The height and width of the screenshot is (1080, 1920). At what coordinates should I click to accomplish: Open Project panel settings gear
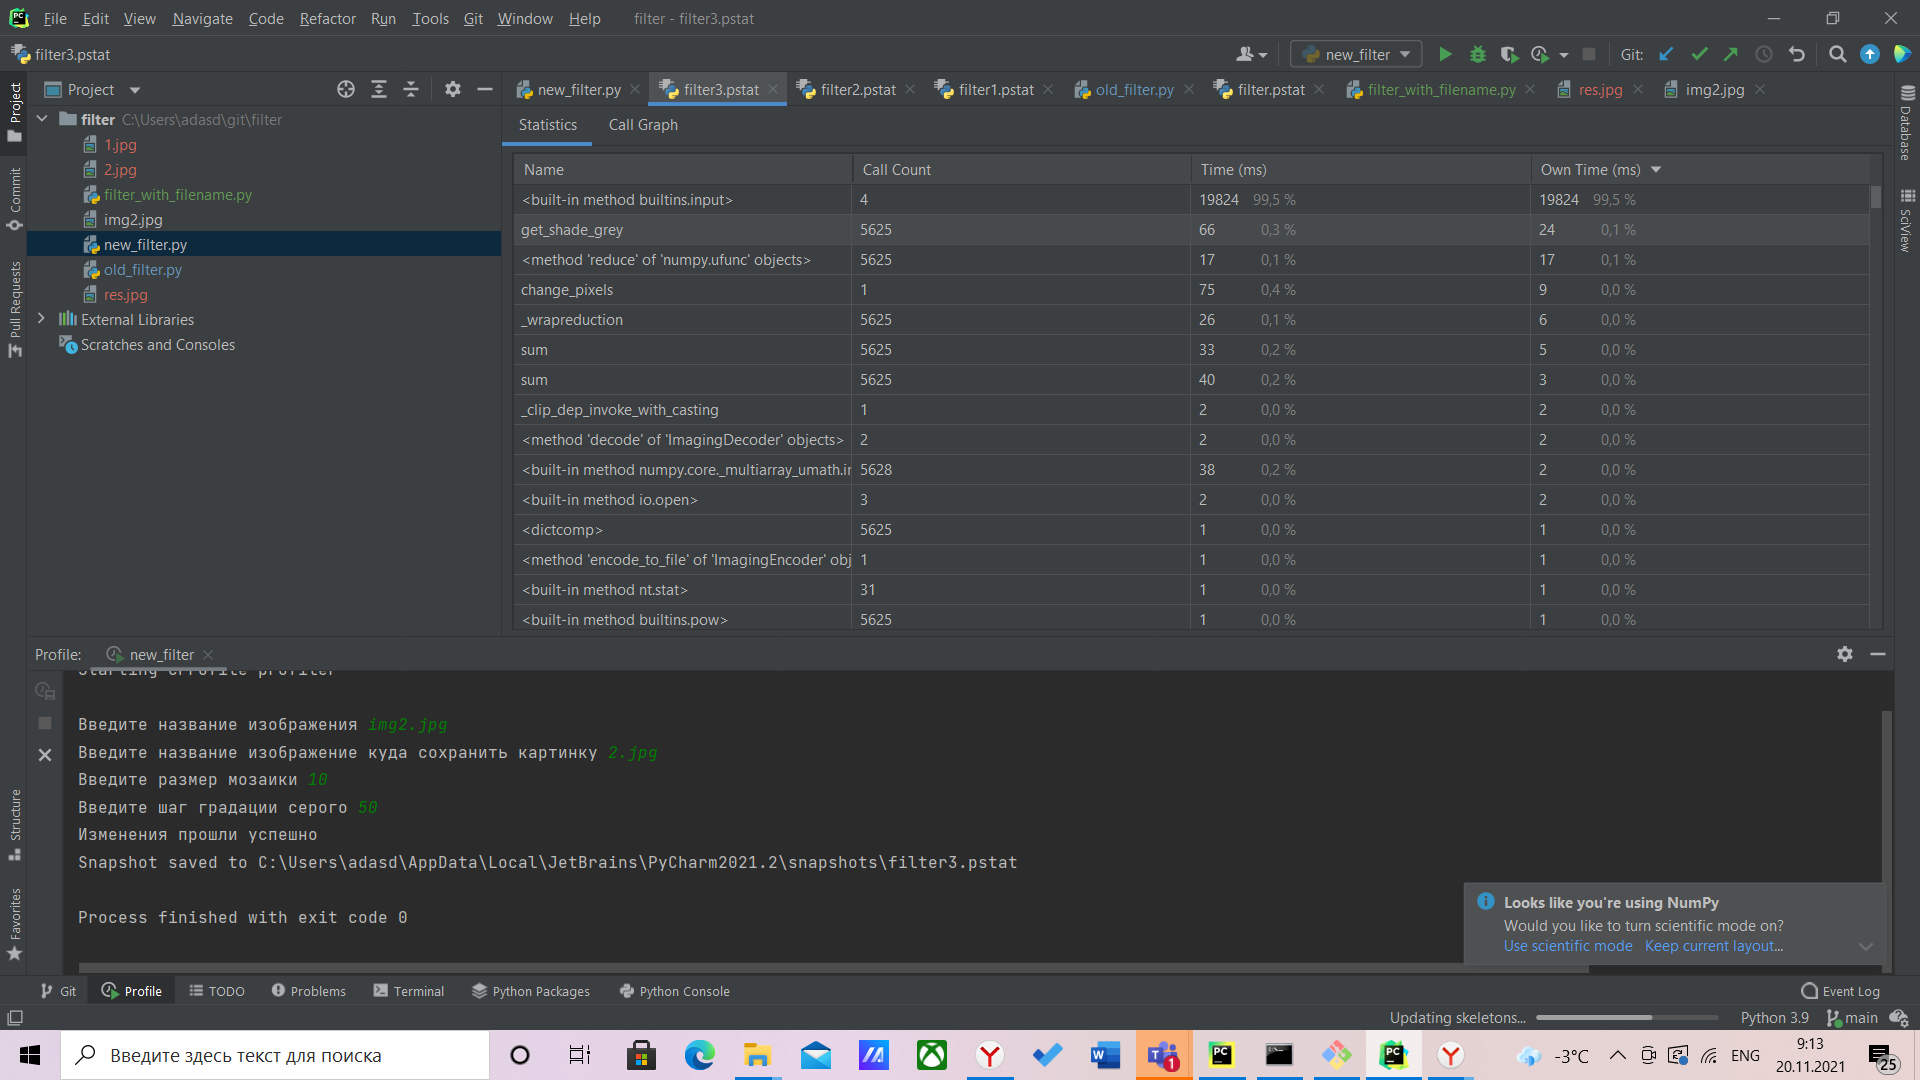pos(453,90)
